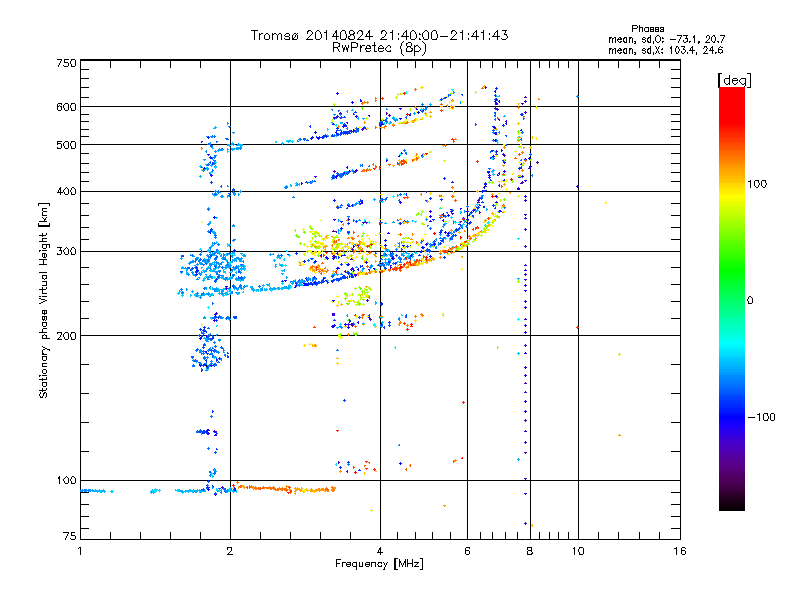Click the "400" height axis tick label
800x600 pixels.
click(66, 192)
